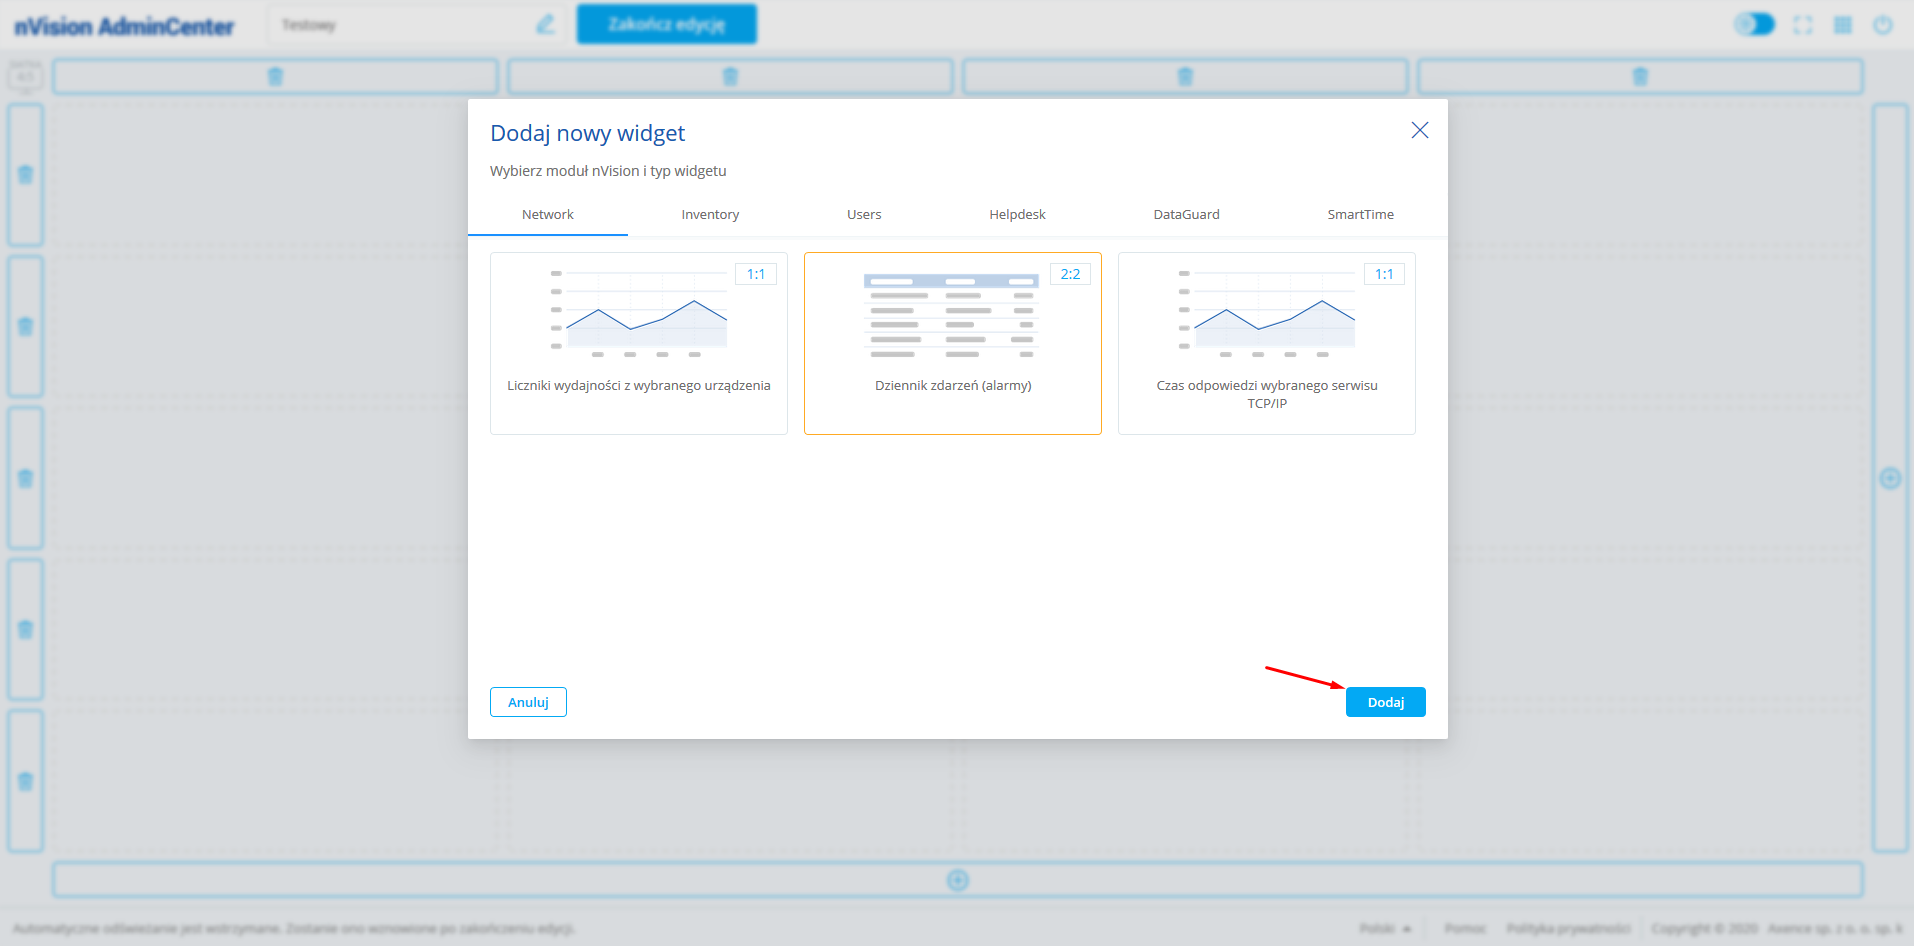Select the Network tab
The width and height of the screenshot is (1914, 946).
pyautogui.click(x=548, y=215)
